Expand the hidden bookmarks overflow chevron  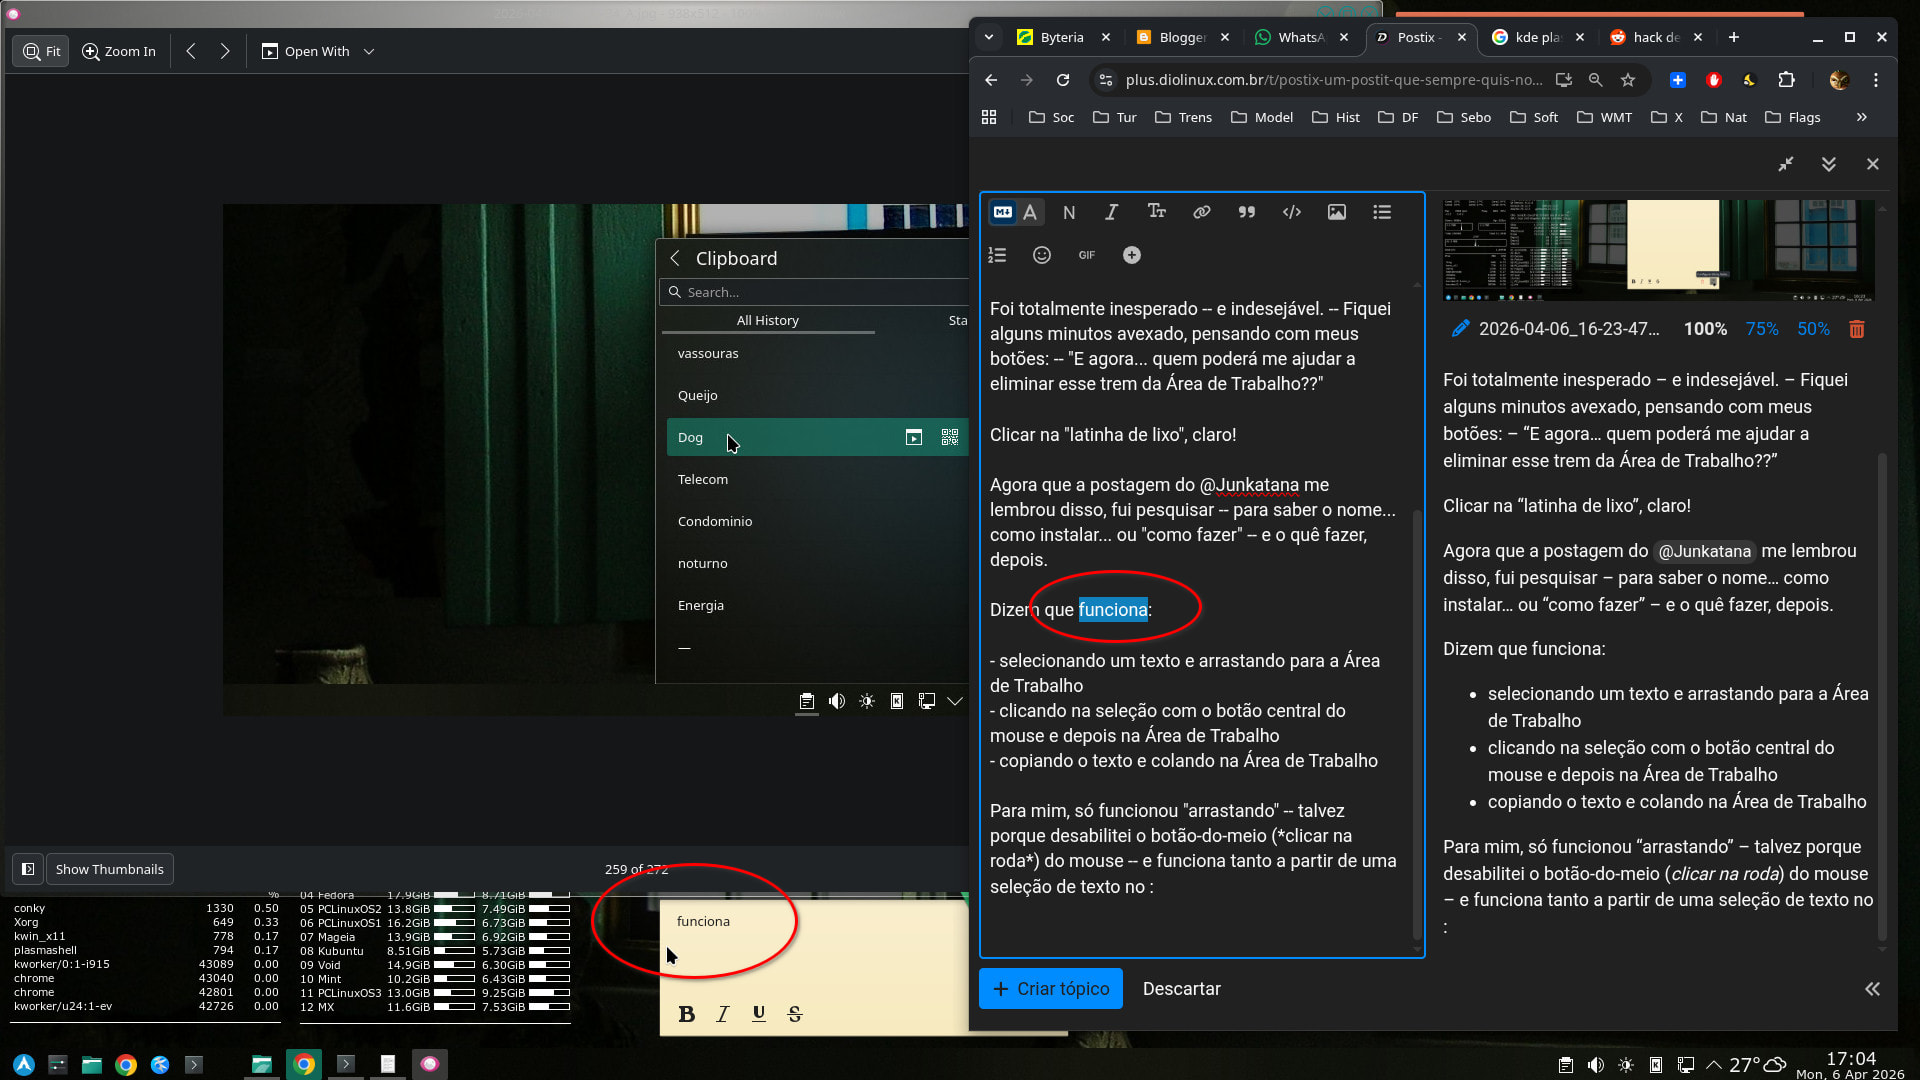(1861, 117)
